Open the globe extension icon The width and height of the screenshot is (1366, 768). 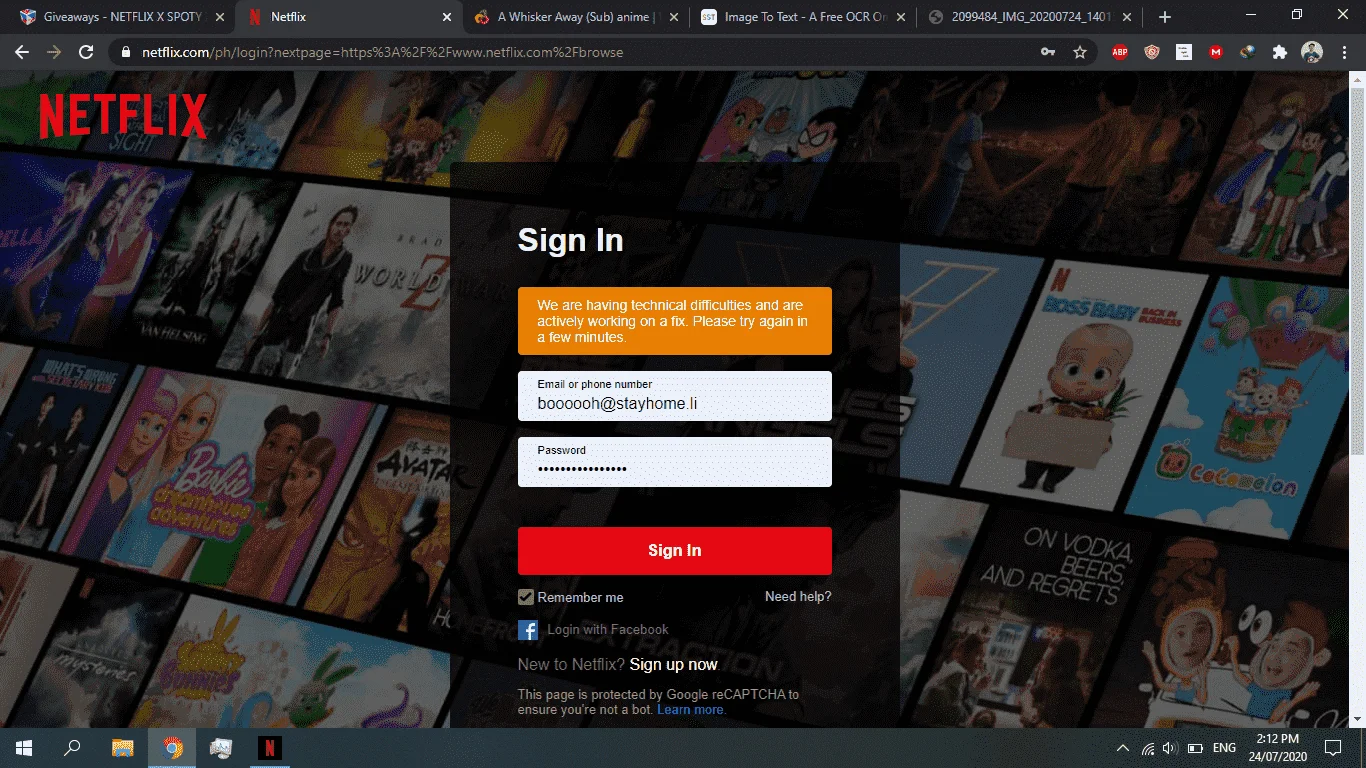tap(1248, 52)
